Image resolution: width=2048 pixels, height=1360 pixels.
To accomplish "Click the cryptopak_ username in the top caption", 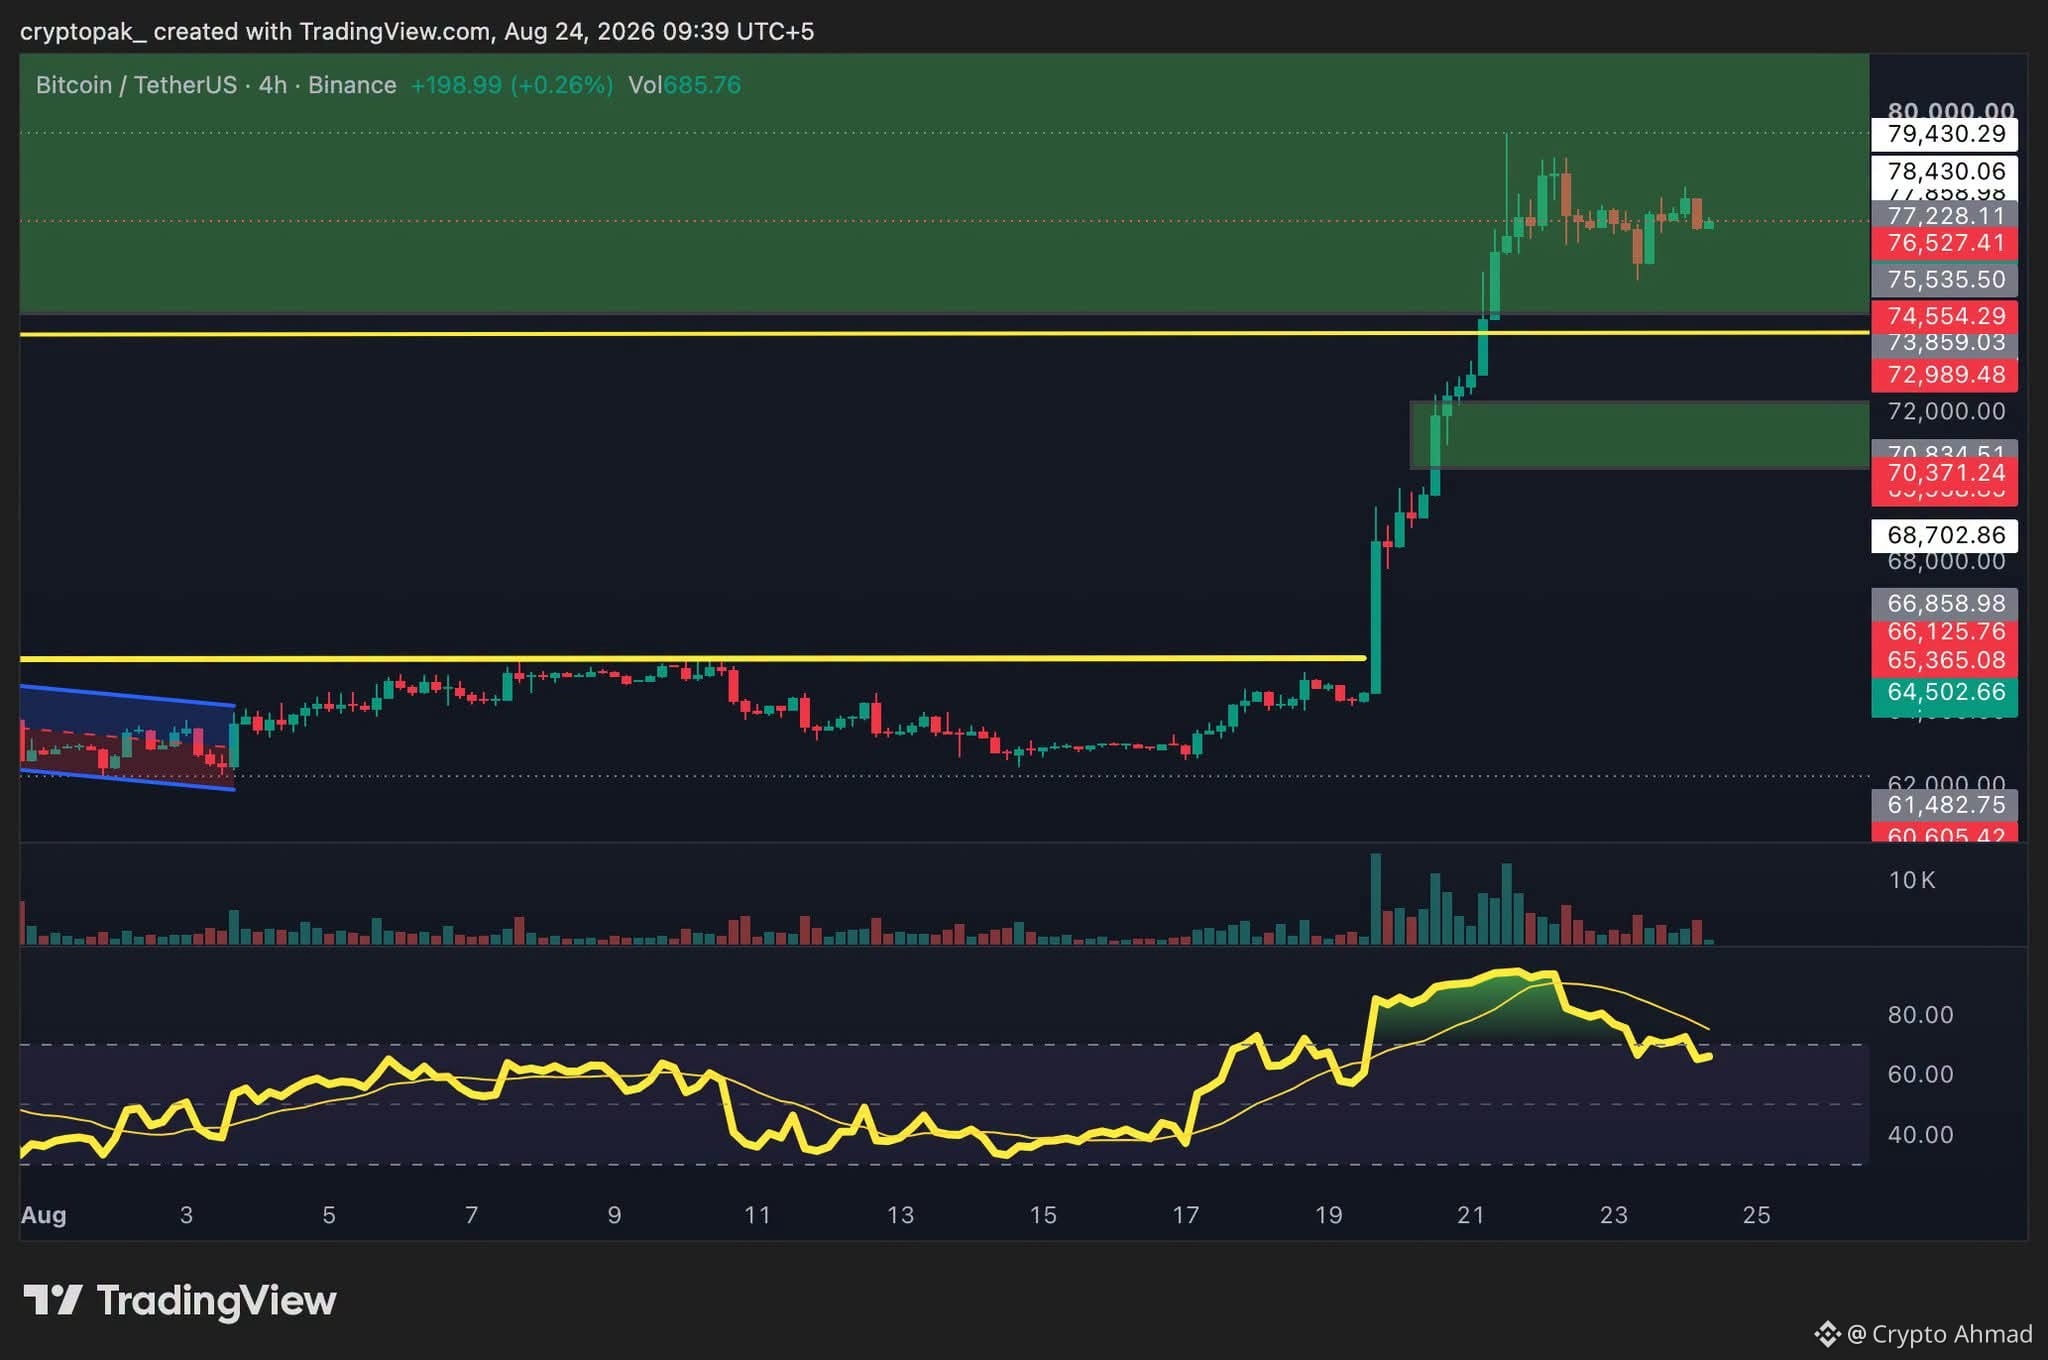I will 83,32.
